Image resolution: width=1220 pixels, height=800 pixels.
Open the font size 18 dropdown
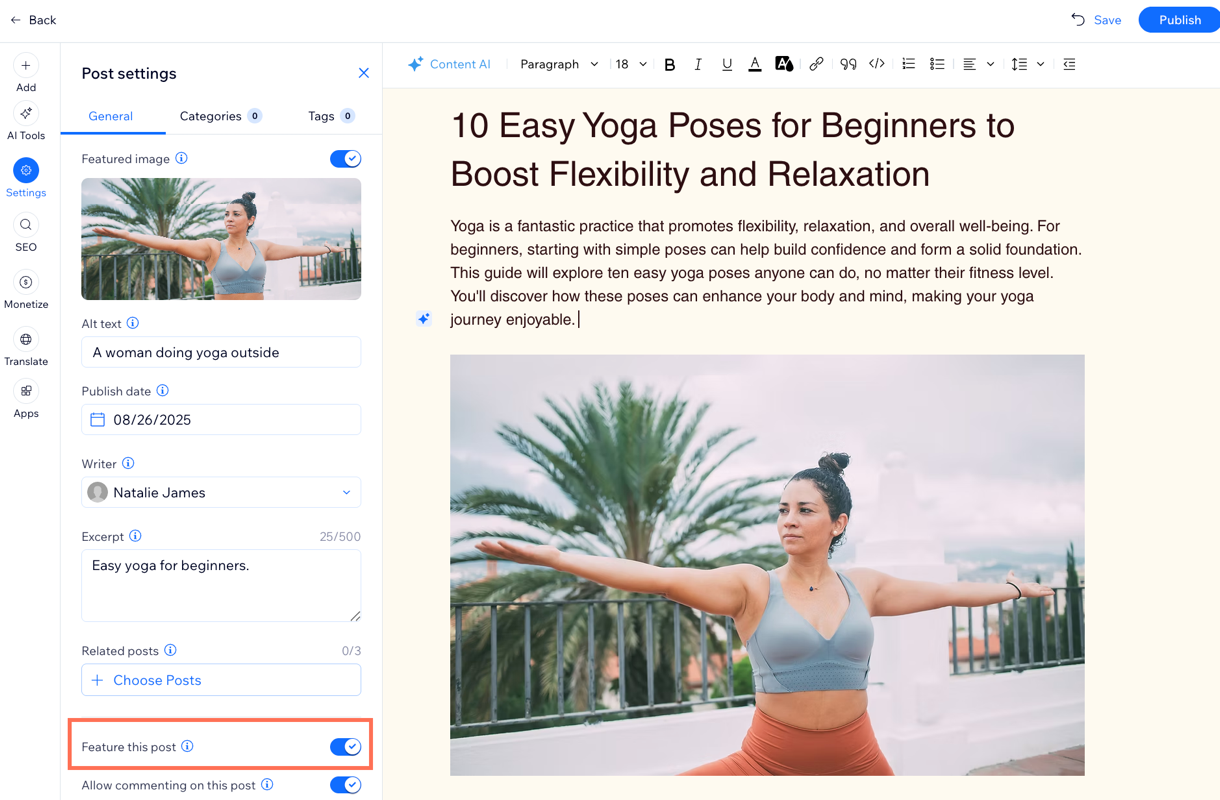pyautogui.click(x=631, y=64)
